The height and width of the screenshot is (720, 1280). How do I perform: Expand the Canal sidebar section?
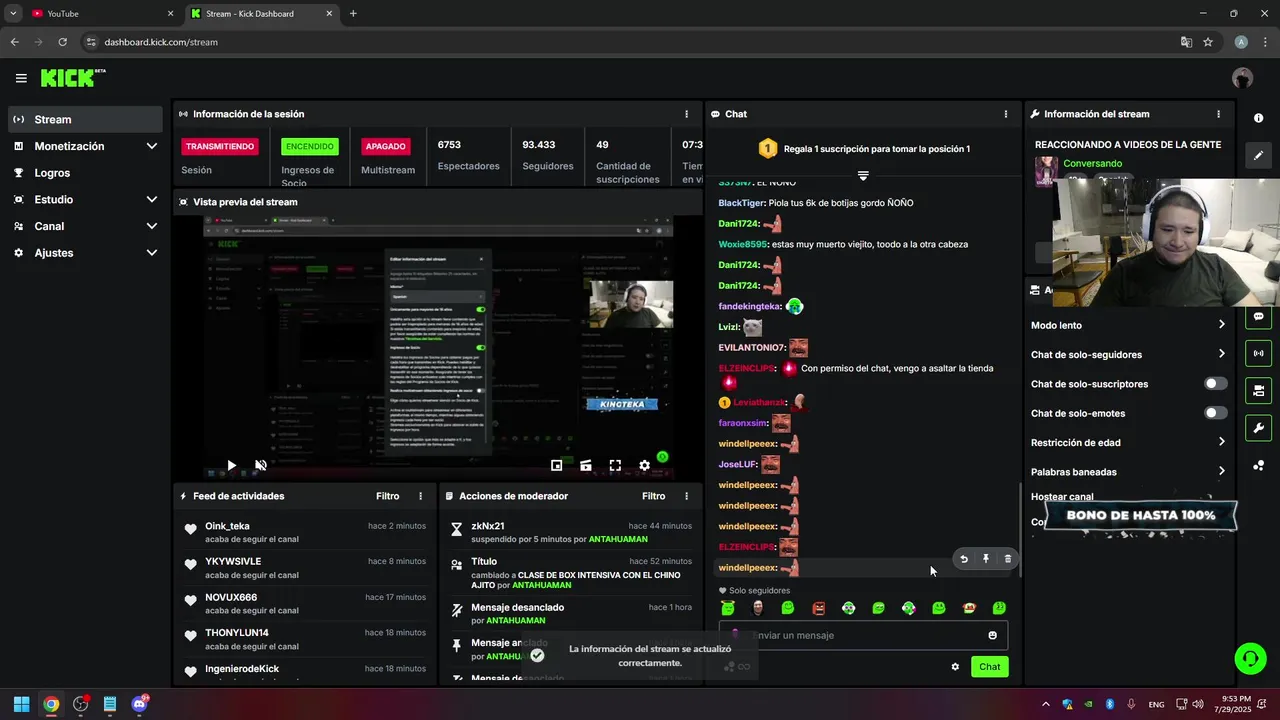click(x=84, y=226)
